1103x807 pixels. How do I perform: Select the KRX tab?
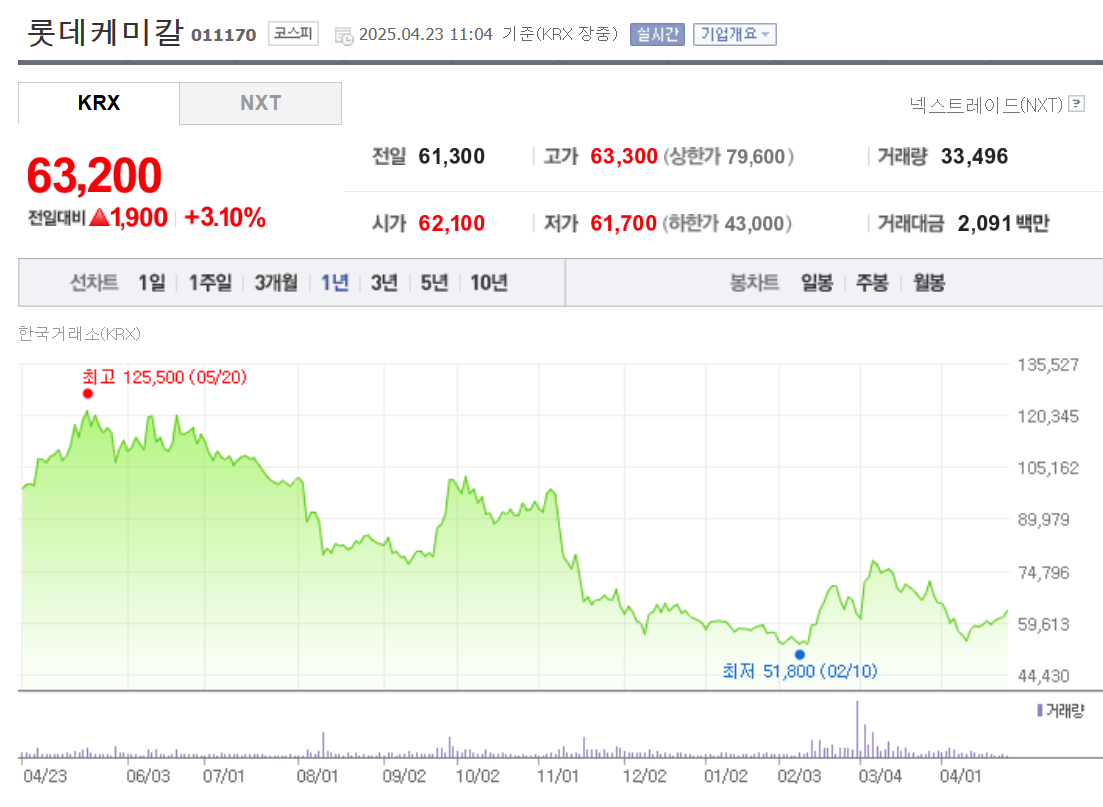pos(98,103)
